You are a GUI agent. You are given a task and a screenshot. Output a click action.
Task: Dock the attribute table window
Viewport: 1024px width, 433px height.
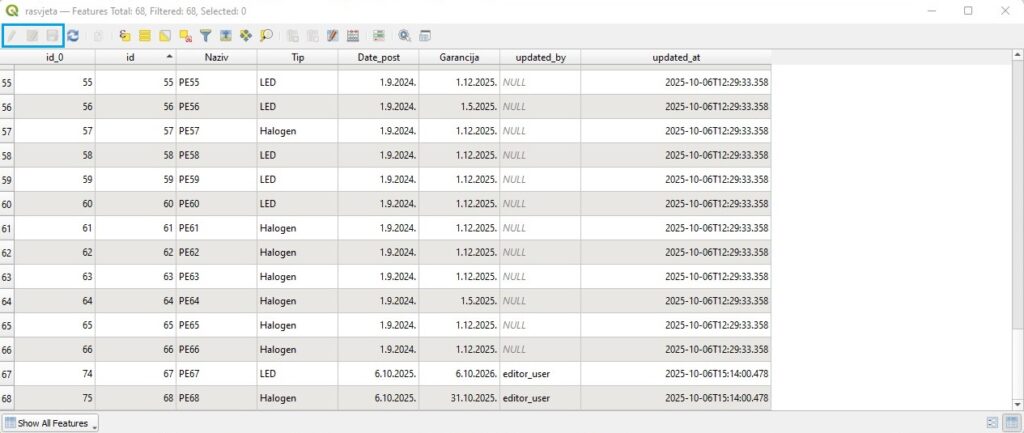coord(425,36)
